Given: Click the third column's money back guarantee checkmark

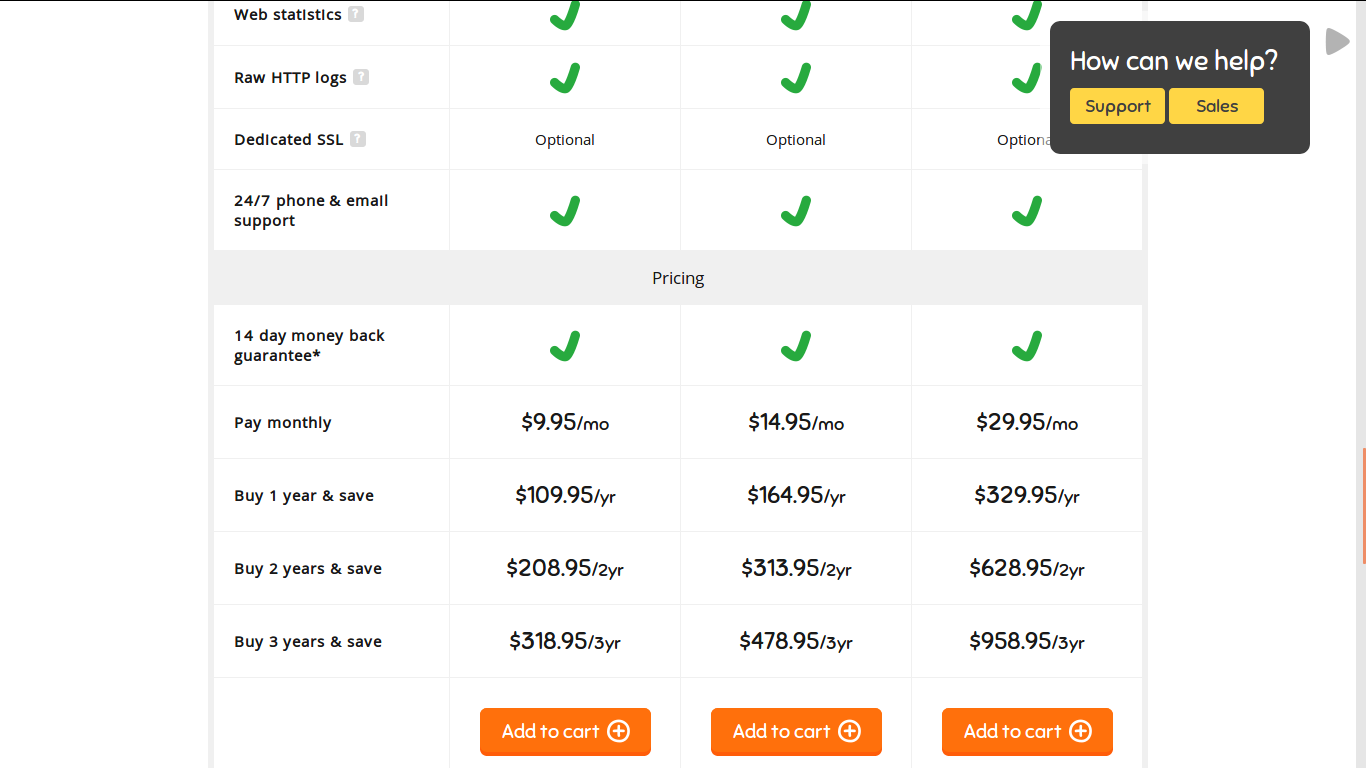Looking at the screenshot, I should click(1027, 346).
